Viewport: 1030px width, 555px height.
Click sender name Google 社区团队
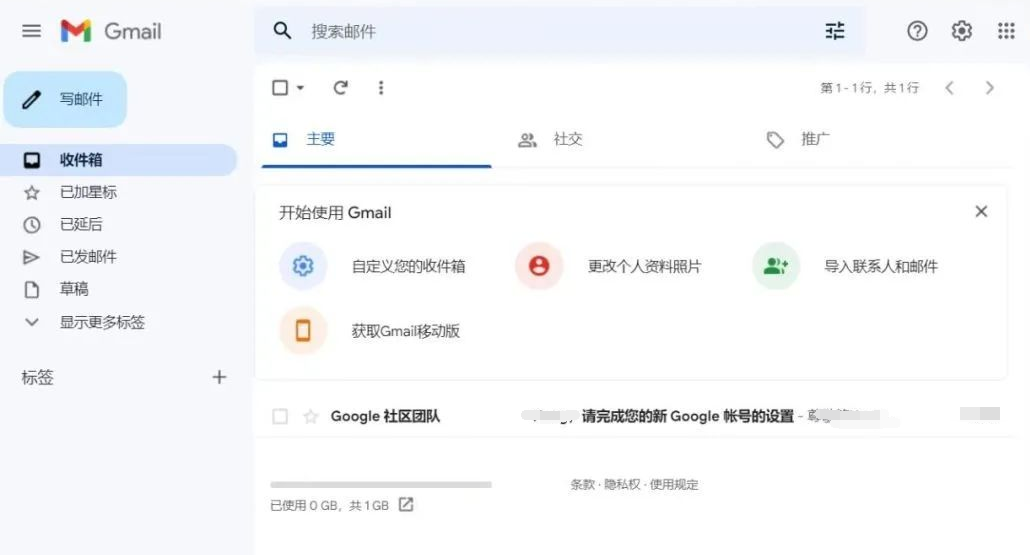click(385, 416)
